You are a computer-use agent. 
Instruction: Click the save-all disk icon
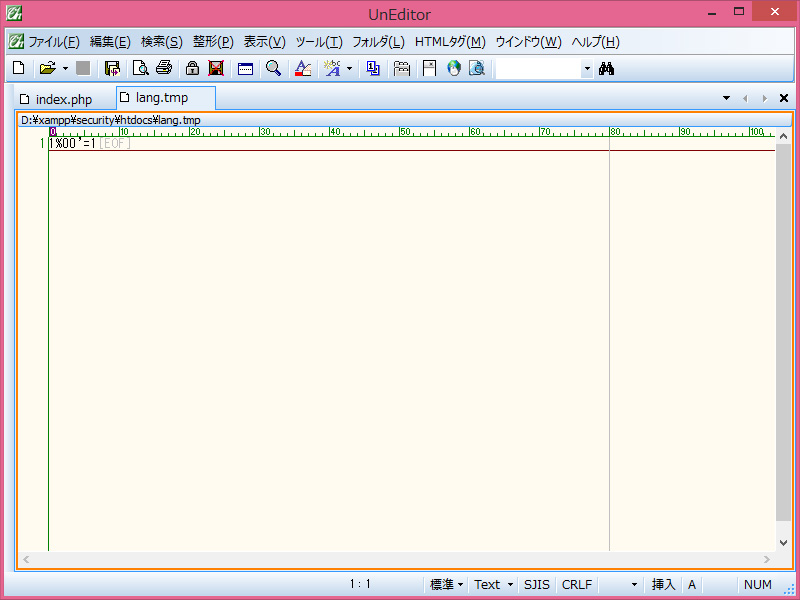click(x=112, y=68)
